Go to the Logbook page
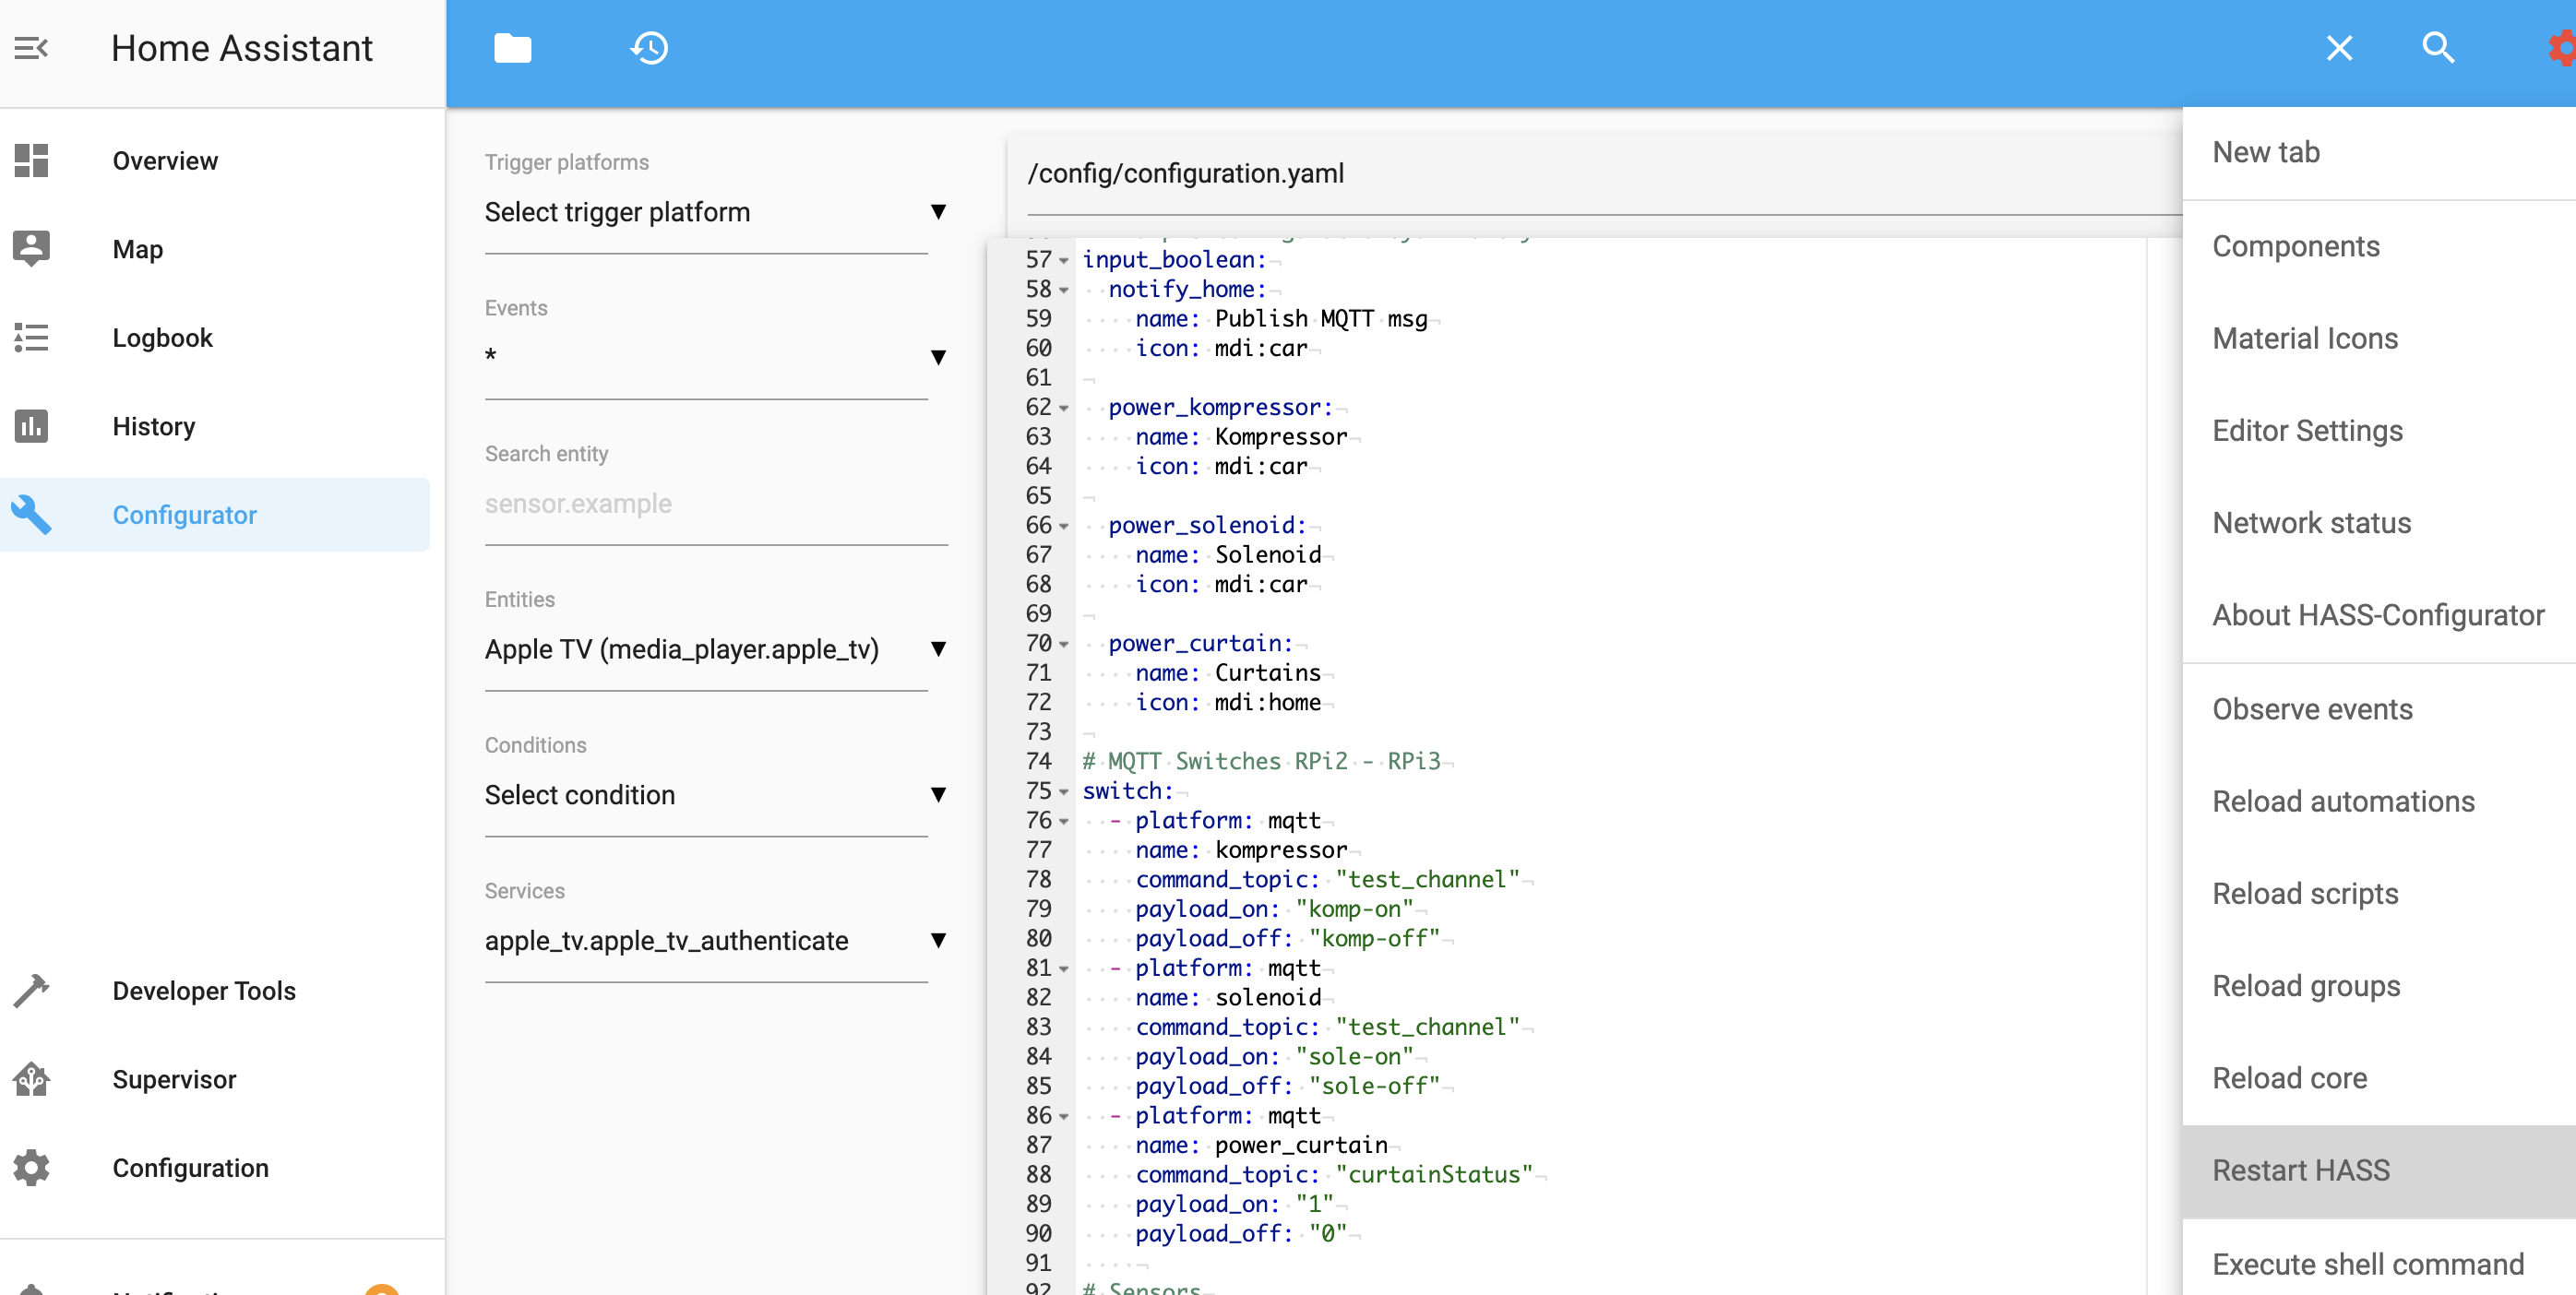Viewport: 2576px width, 1295px height. 162,338
